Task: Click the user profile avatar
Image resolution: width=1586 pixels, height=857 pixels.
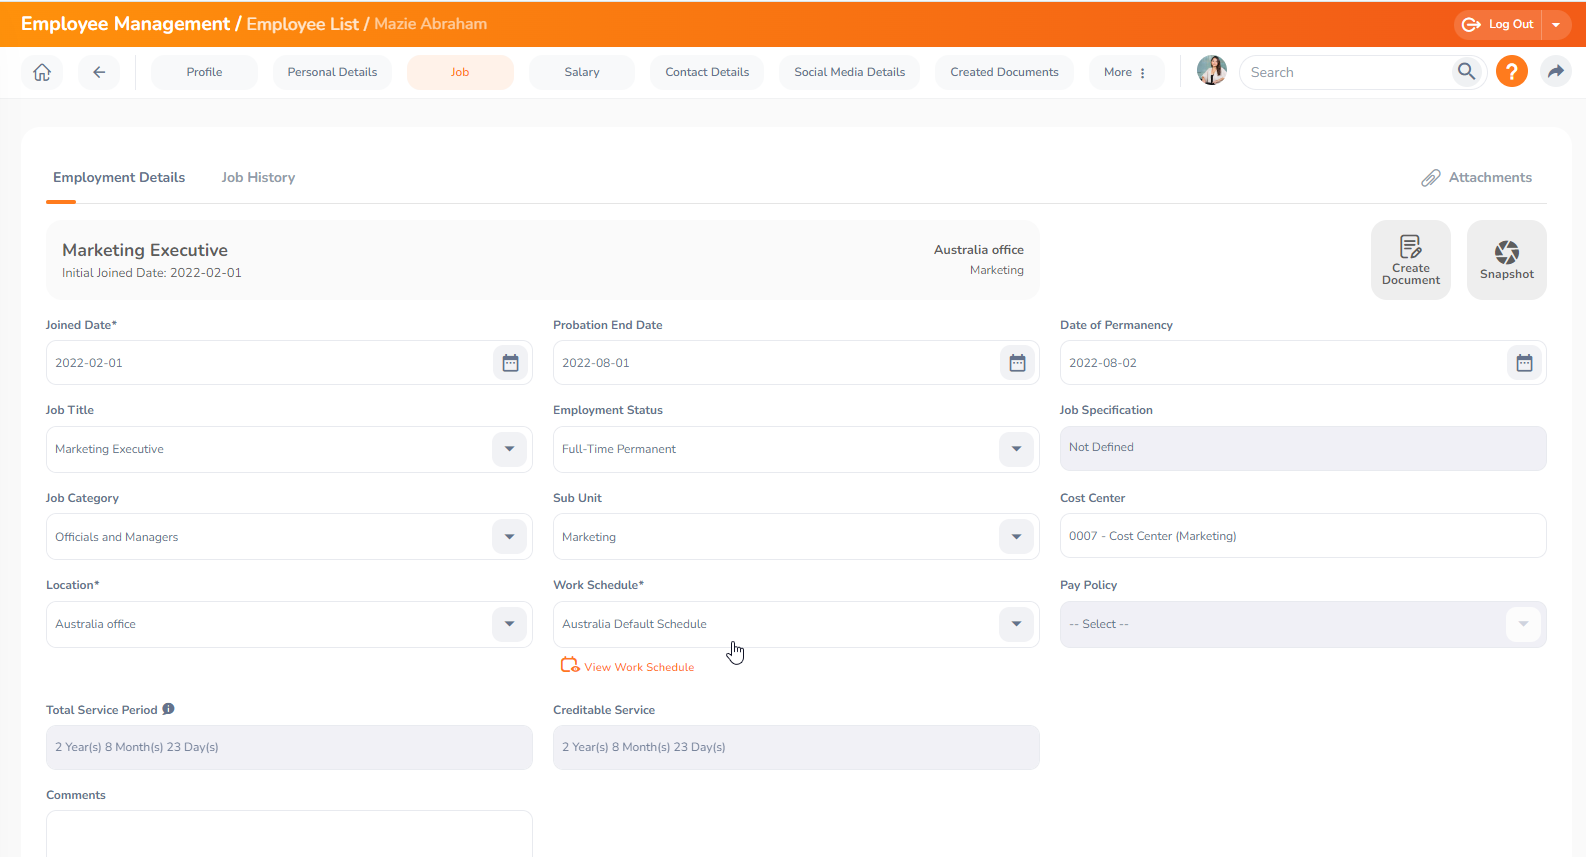Action: [1212, 71]
